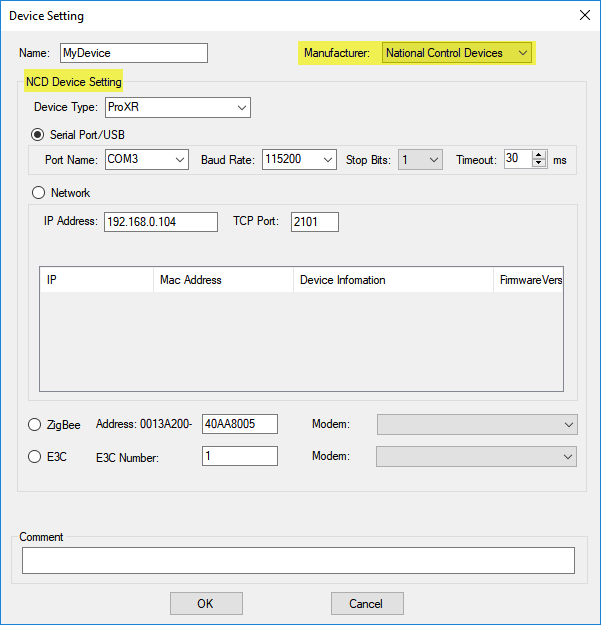Screen dimensions: 601x625
Task: Choose the ZigBee connection option
Action: (x=34, y=425)
